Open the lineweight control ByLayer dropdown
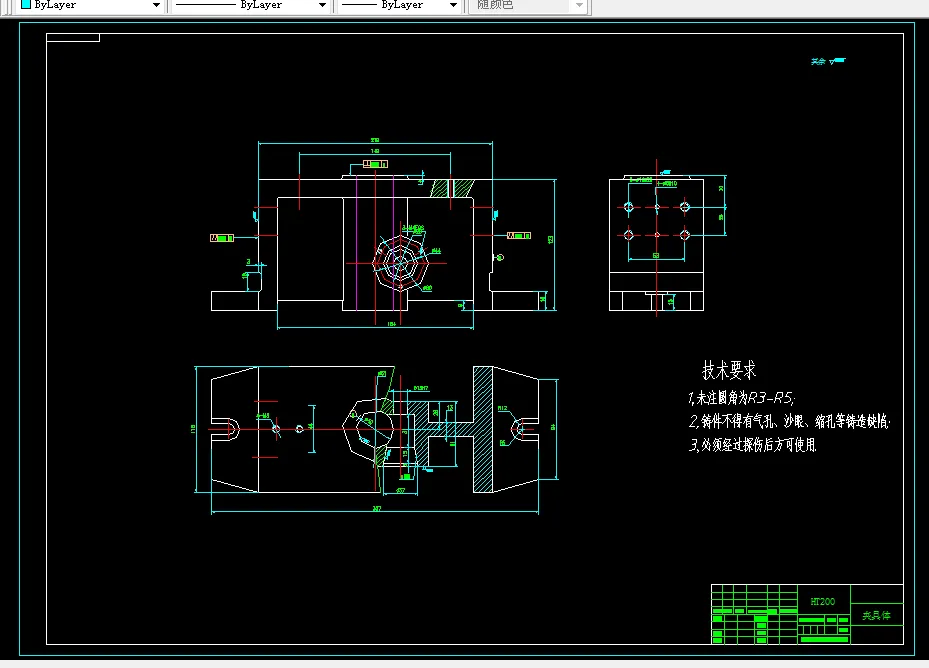Image resolution: width=929 pixels, height=668 pixels. click(x=400, y=5)
